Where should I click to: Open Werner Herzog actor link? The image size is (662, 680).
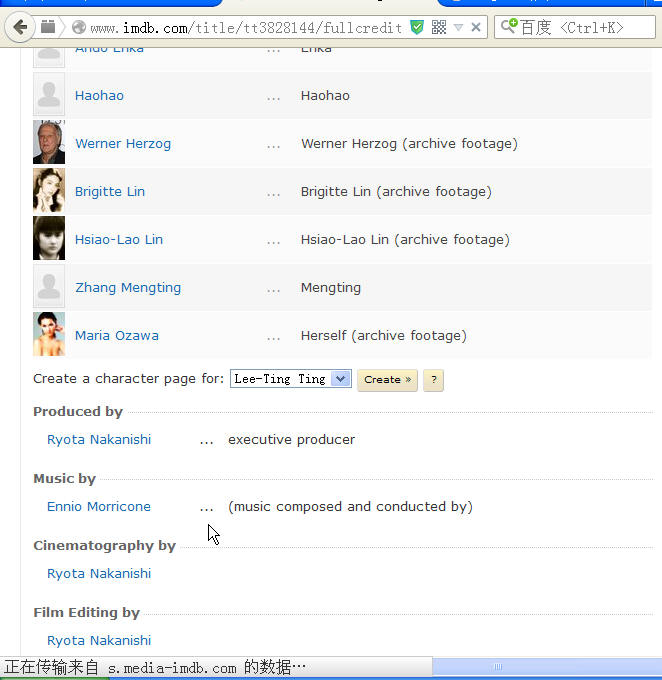(x=123, y=144)
